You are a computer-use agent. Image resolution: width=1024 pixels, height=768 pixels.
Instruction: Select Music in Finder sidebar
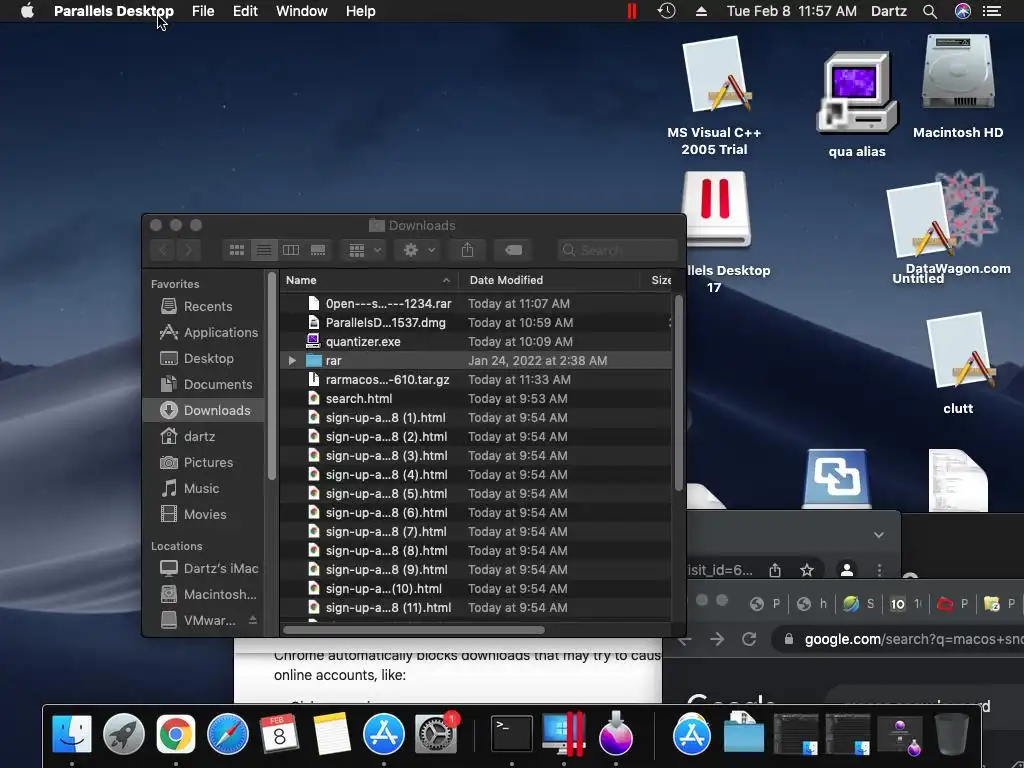tap(202, 488)
